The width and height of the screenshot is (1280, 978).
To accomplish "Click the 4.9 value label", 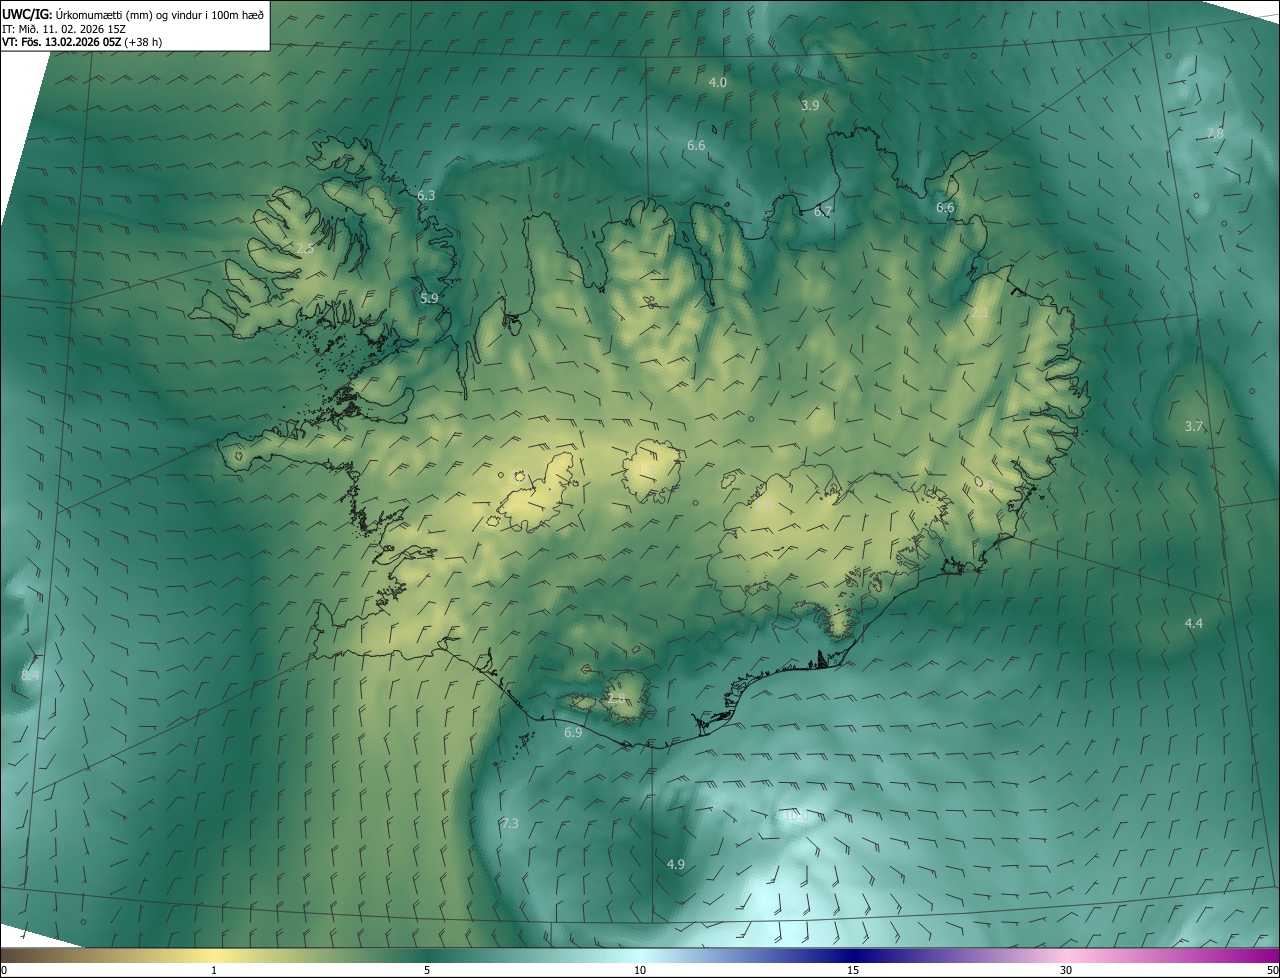I will pyautogui.click(x=676, y=864).
